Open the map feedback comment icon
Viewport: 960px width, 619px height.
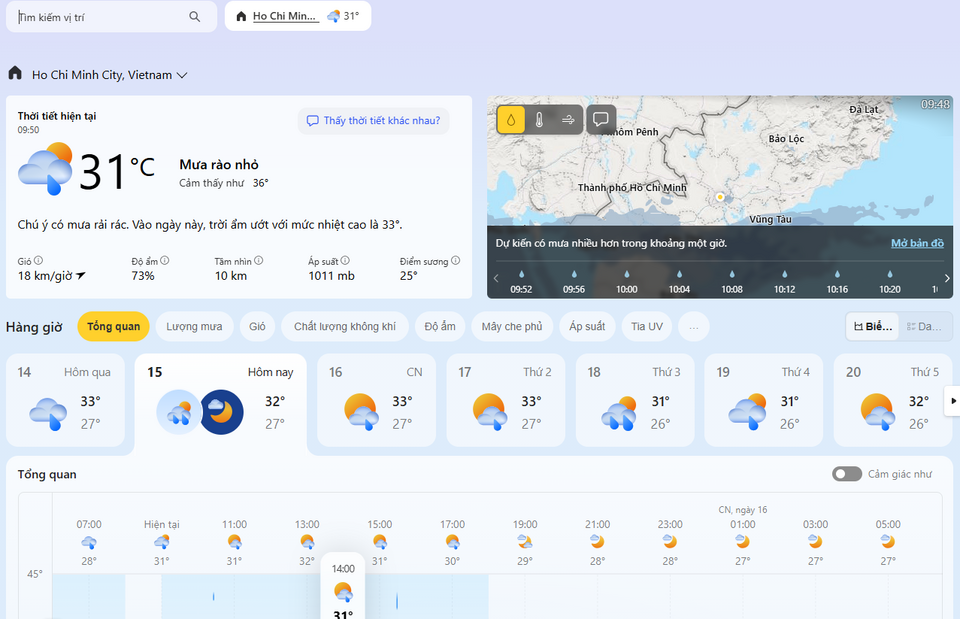[x=601, y=119]
